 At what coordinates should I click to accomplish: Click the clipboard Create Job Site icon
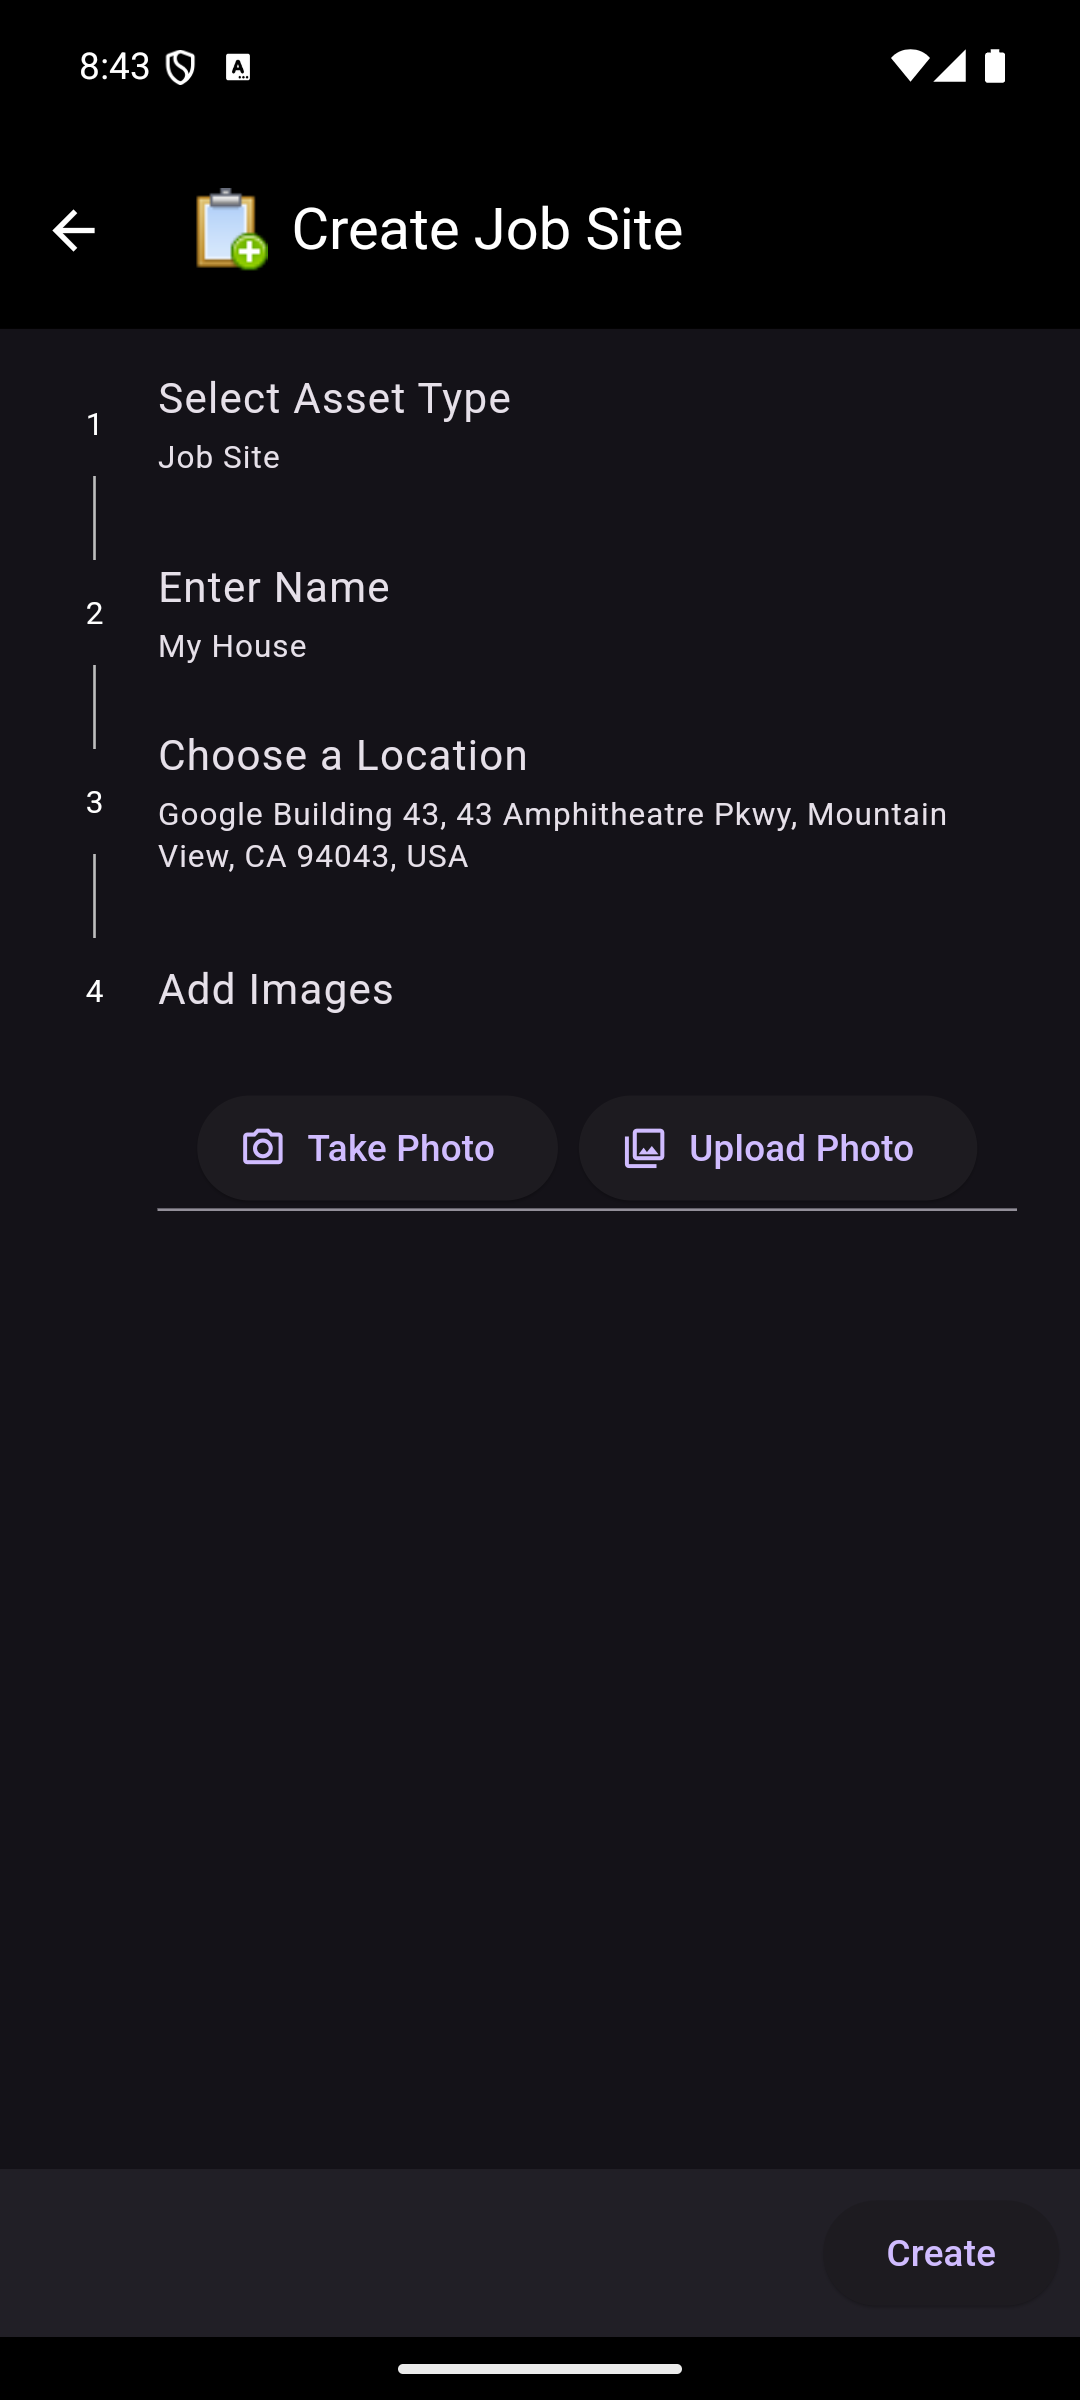tap(230, 229)
